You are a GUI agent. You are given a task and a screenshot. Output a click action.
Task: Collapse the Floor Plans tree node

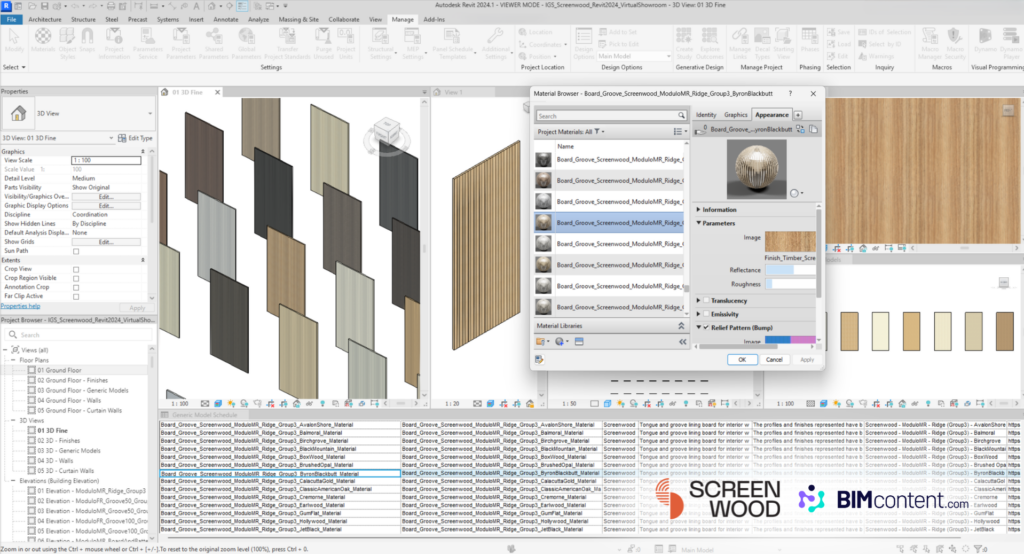(13, 360)
